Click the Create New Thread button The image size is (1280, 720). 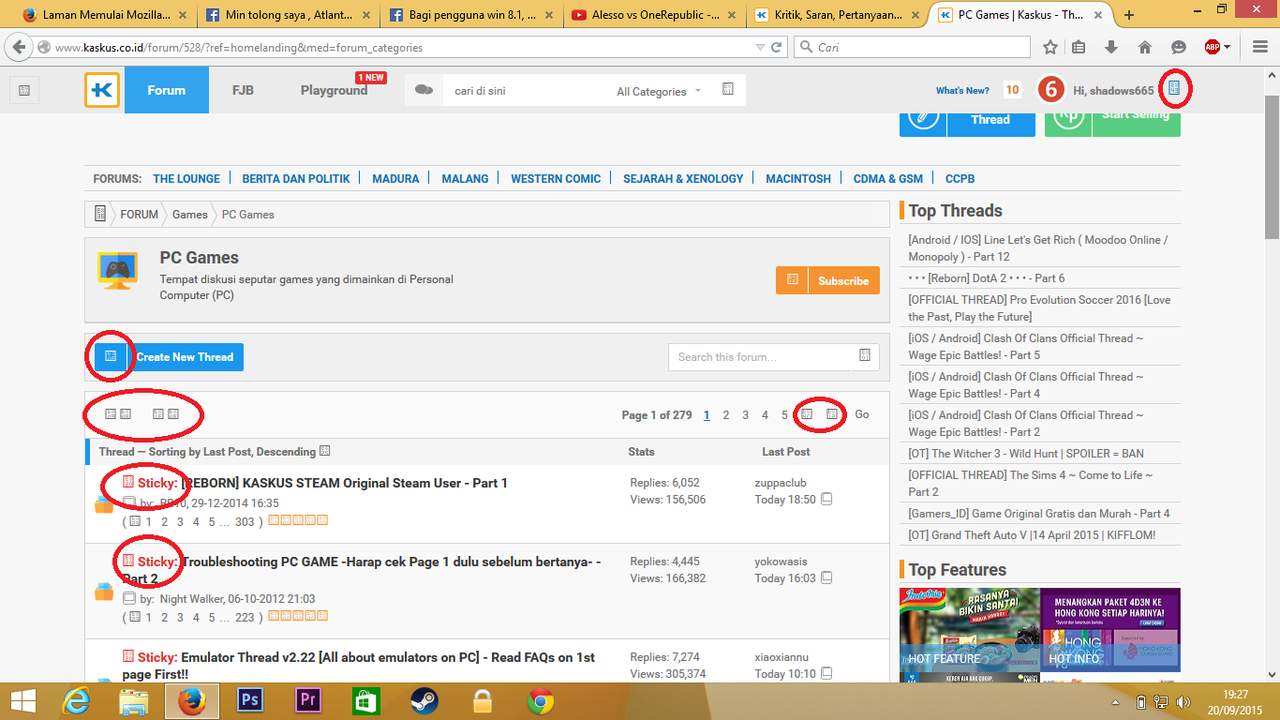click(185, 357)
